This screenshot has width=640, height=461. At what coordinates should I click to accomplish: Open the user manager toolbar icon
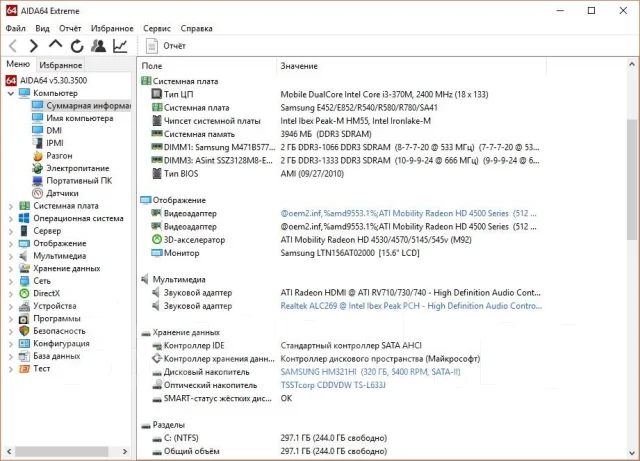click(98, 46)
